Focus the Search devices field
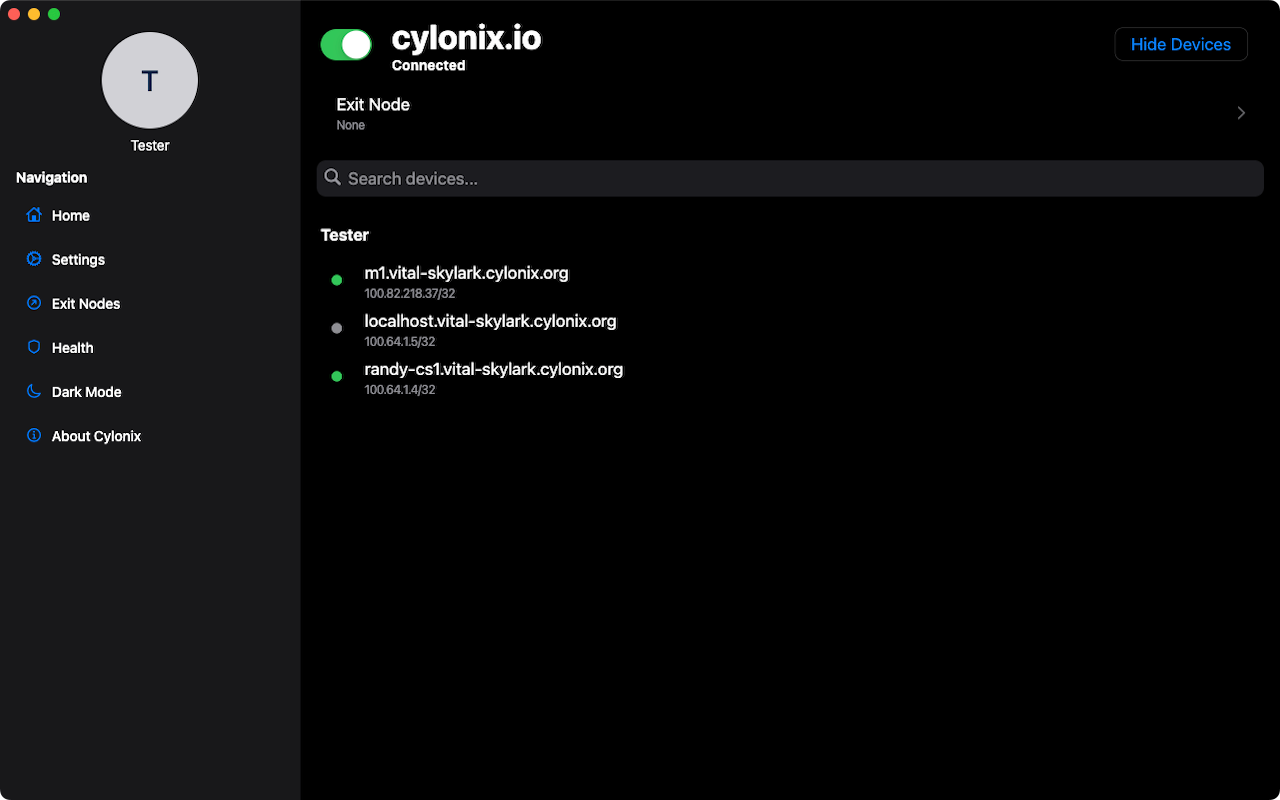The width and height of the screenshot is (1280, 800). 790,178
